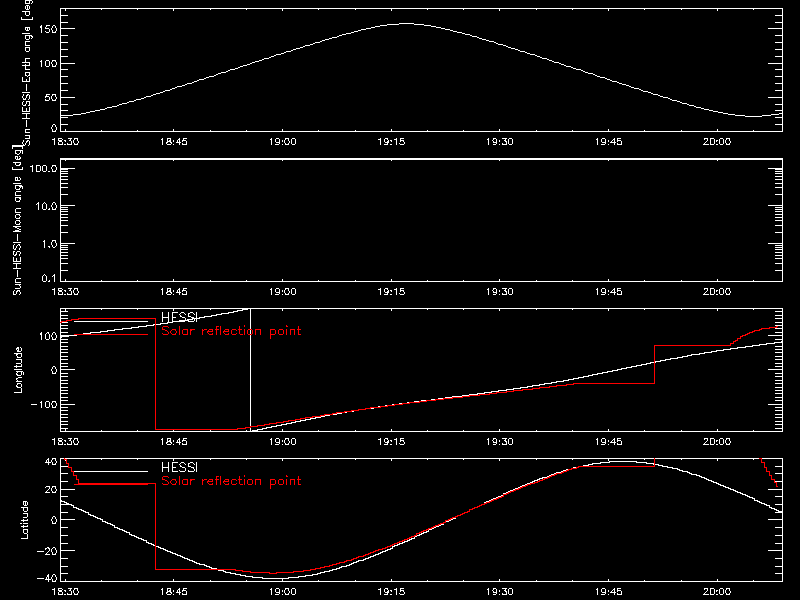
Task: Click the "Latitude" y-axis label
Action: (x=24, y=520)
